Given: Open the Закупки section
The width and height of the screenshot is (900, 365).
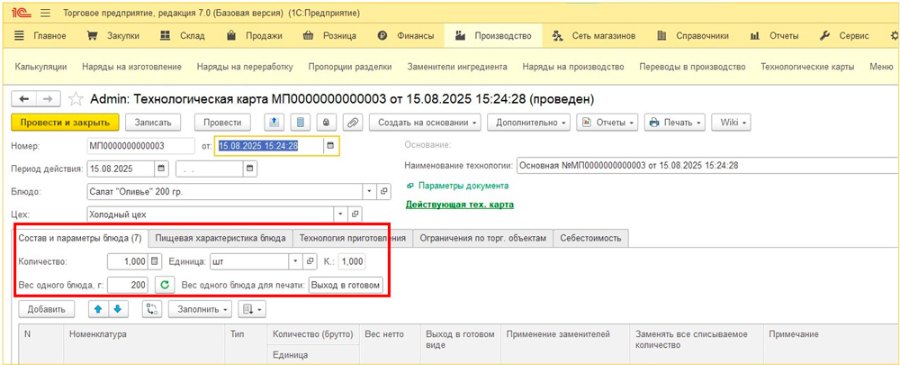Looking at the screenshot, I should click(113, 36).
